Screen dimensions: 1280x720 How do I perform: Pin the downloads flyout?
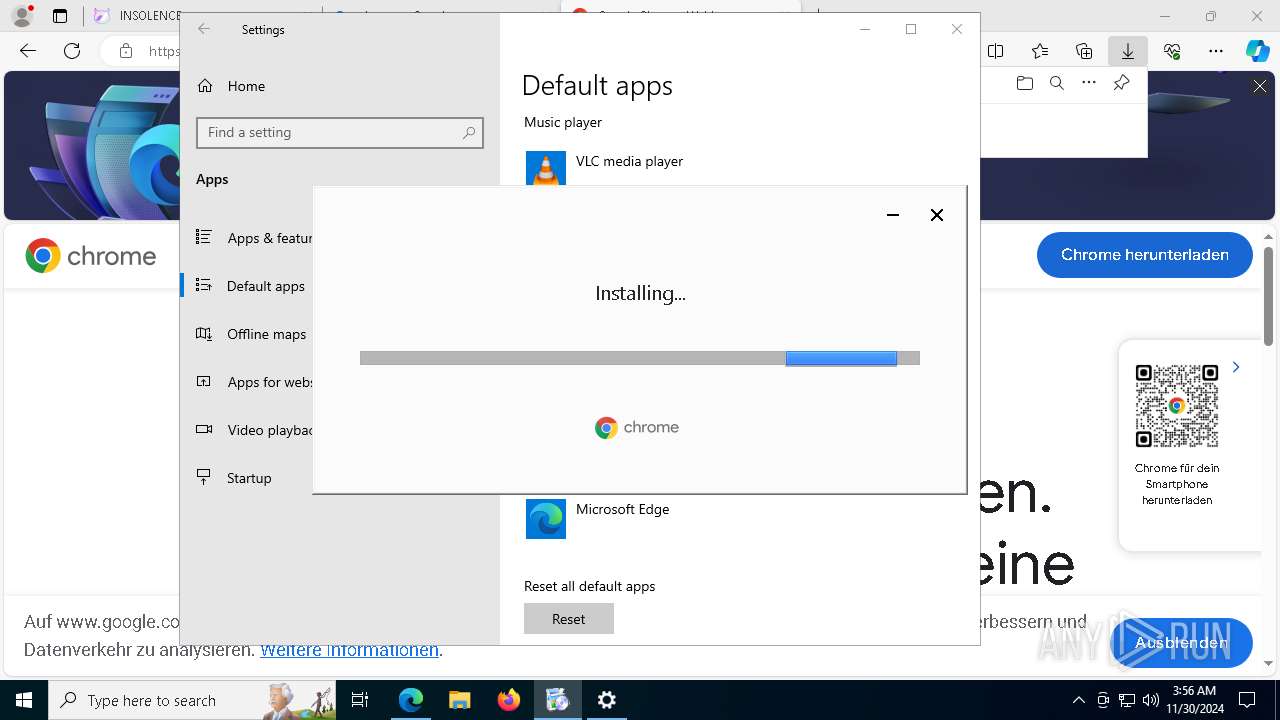[x=1122, y=83]
